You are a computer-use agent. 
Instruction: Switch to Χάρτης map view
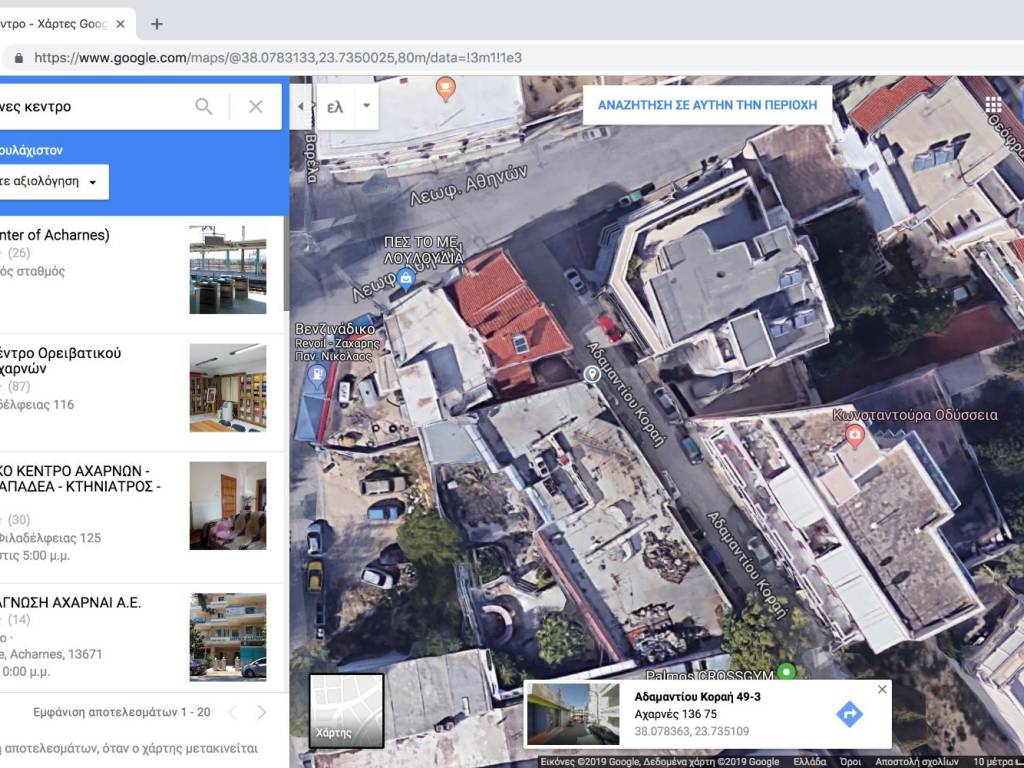(346, 710)
